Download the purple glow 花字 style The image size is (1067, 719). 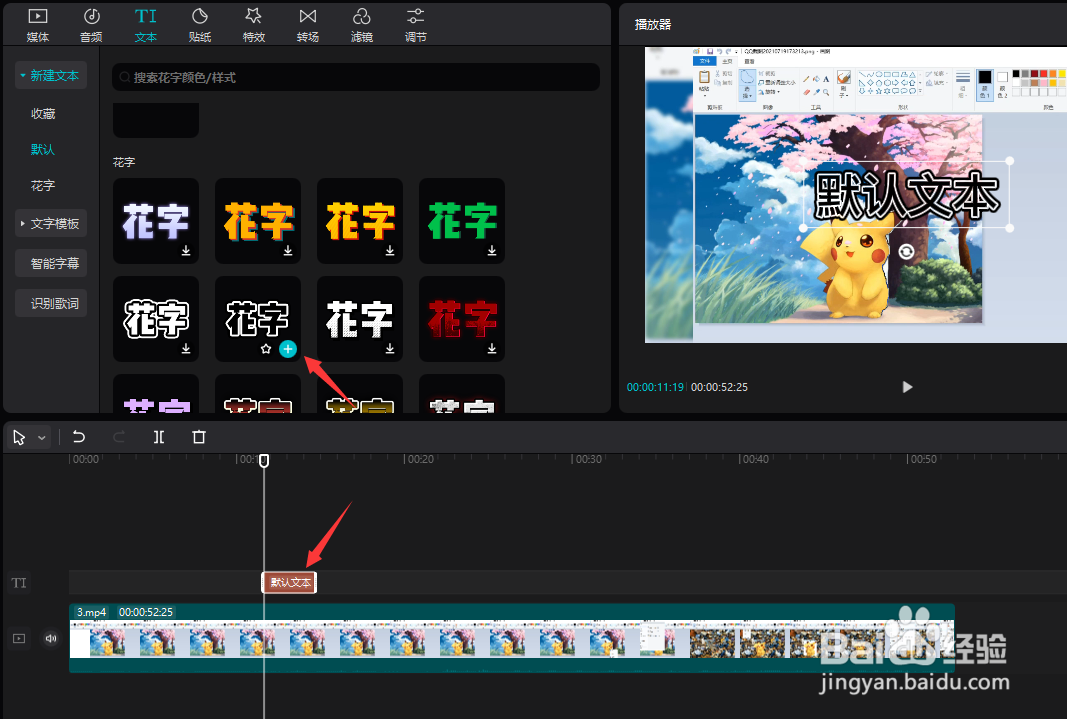(x=186, y=251)
